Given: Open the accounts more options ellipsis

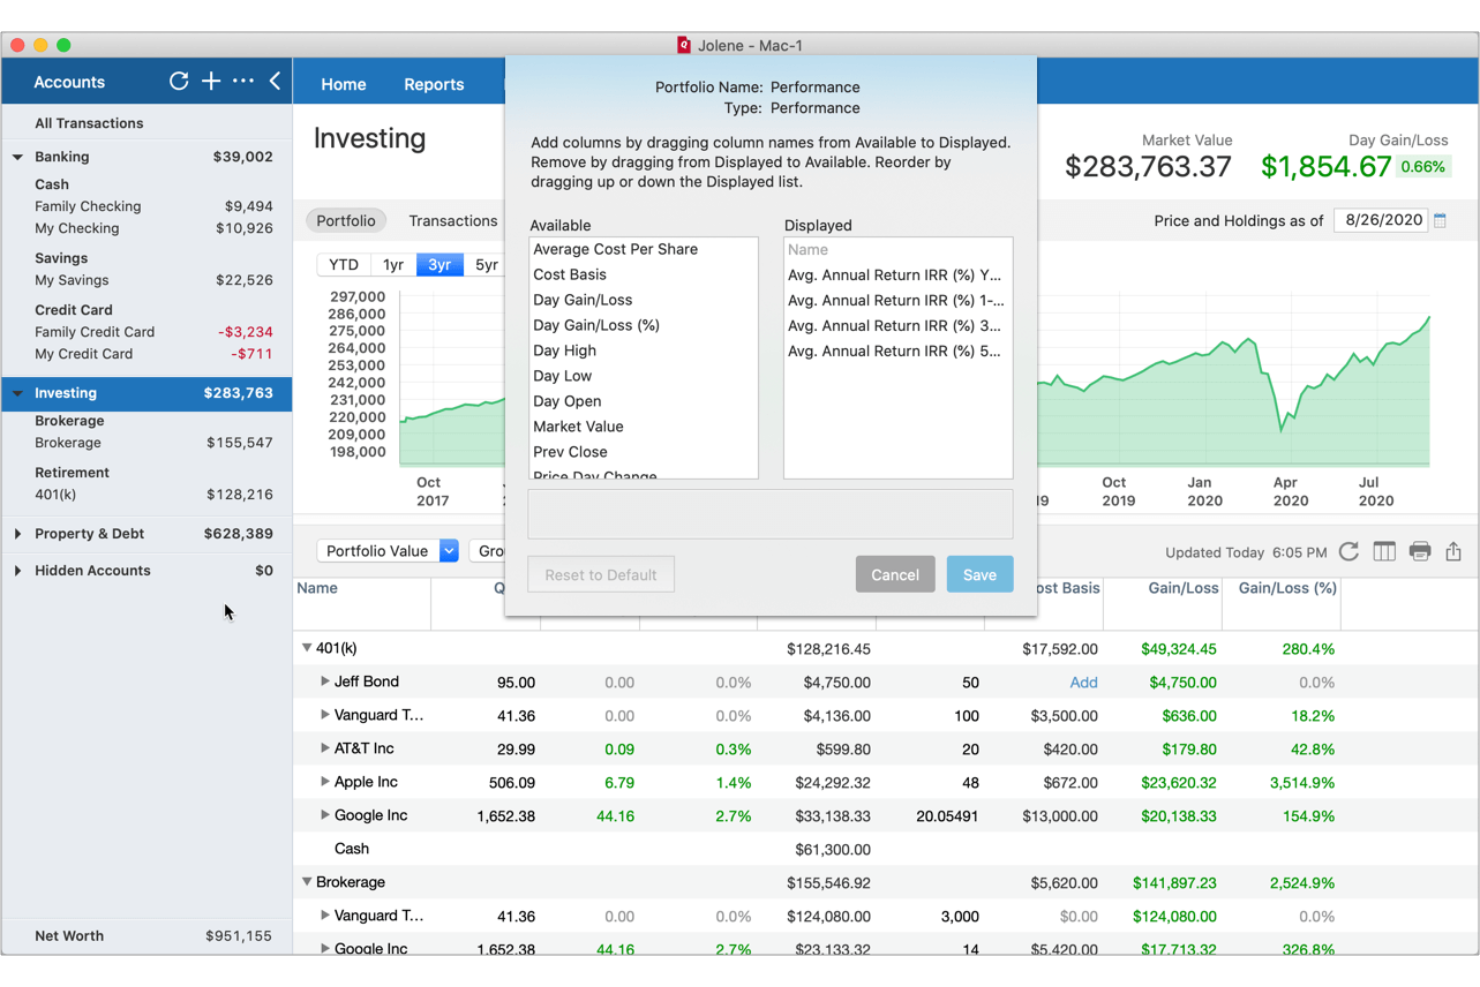Looking at the screenshot, I should click(243, 81).
